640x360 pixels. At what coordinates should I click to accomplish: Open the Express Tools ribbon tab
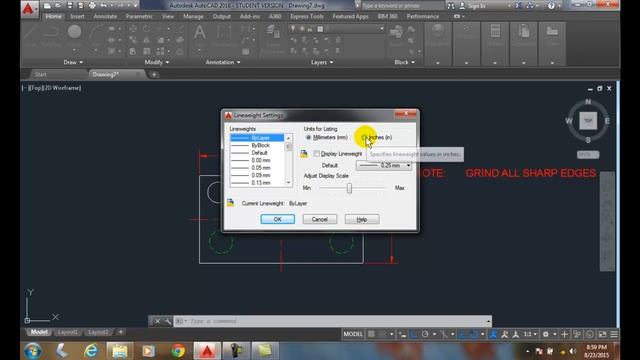(x=307, y=16)
